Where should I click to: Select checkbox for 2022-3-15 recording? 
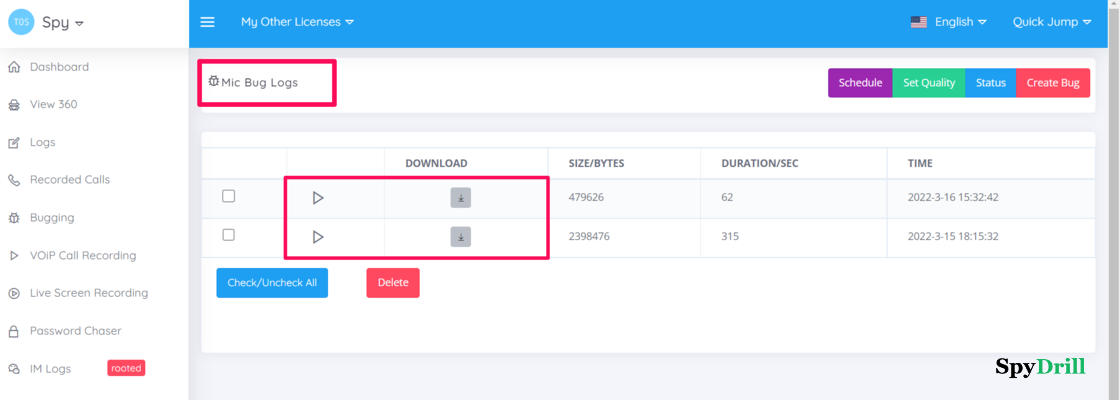pyautogui.click(x=228, y=235)
